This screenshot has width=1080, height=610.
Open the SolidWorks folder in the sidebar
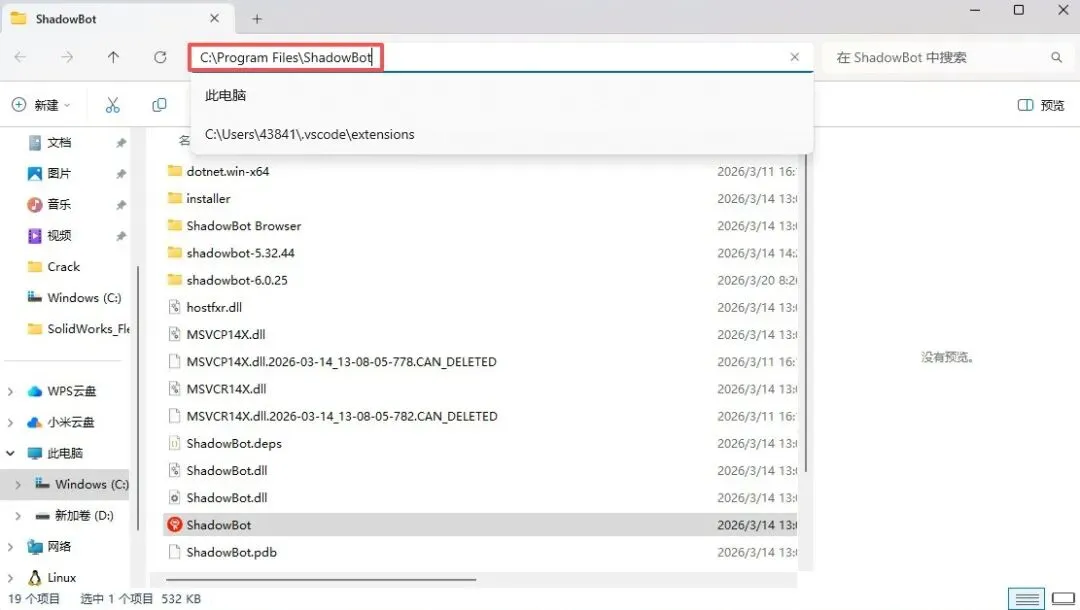(87, 328)
